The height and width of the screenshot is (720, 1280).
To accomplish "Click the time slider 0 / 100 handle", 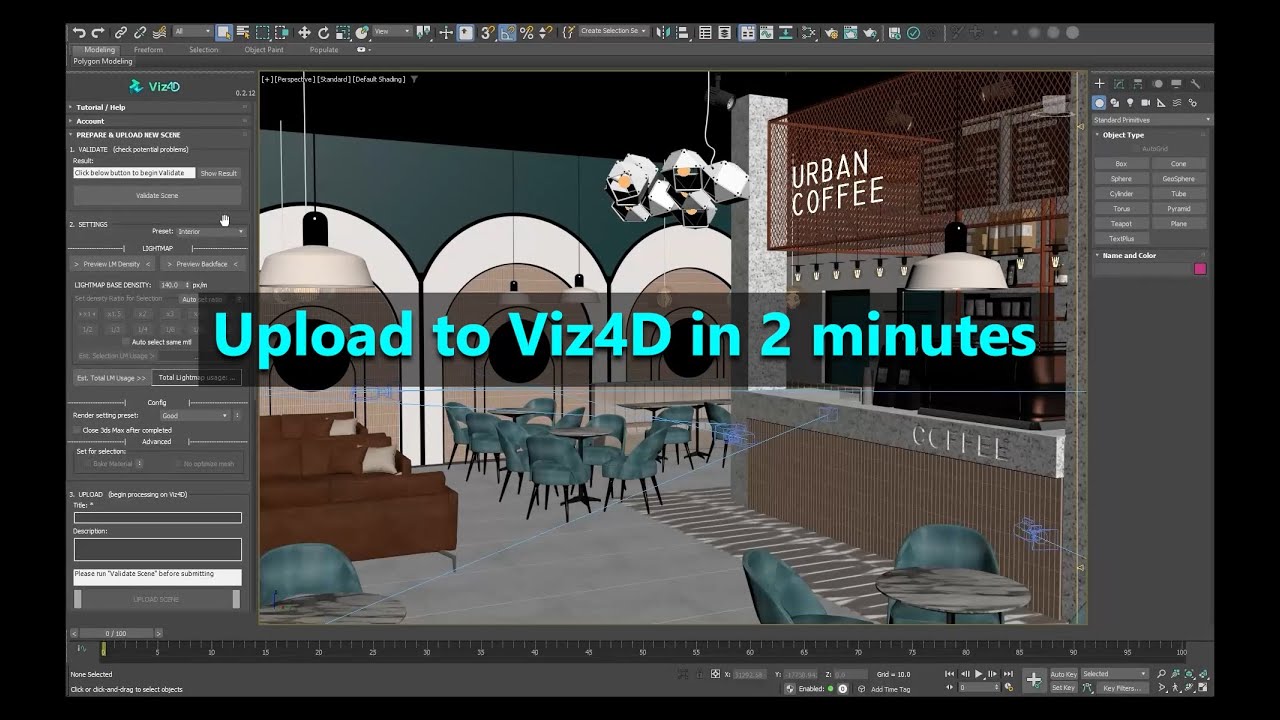I will [x=116, y=633].
